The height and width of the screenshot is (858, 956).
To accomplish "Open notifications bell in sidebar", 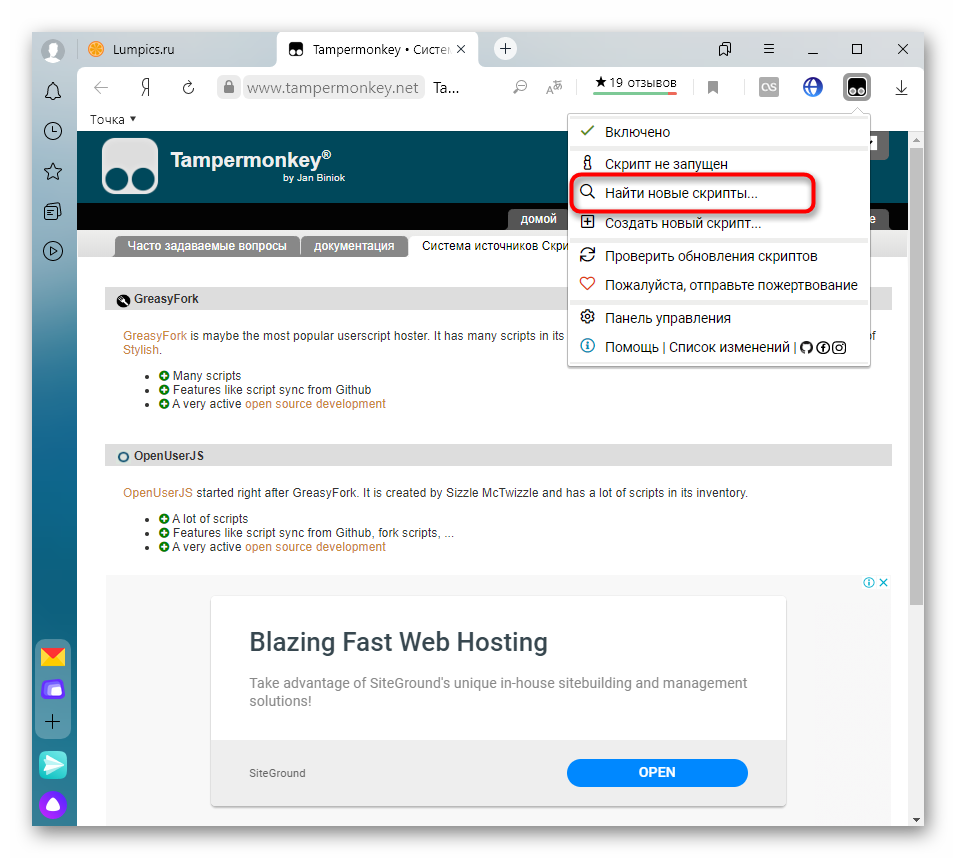I will 53,92.
